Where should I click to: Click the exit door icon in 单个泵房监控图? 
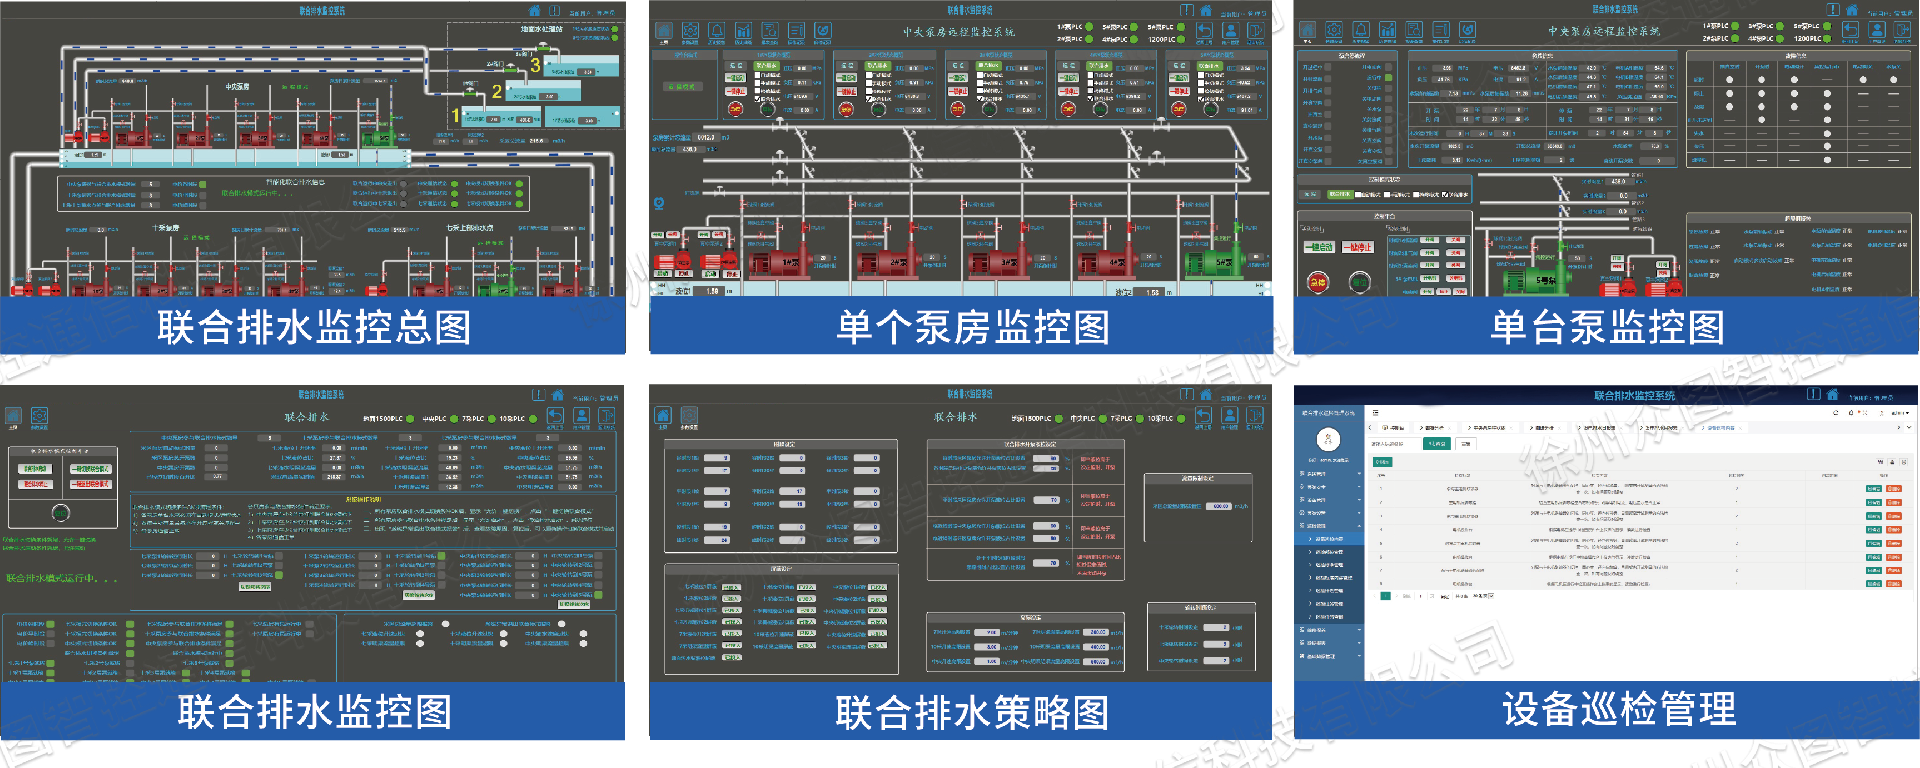[x=1255, y=31]
